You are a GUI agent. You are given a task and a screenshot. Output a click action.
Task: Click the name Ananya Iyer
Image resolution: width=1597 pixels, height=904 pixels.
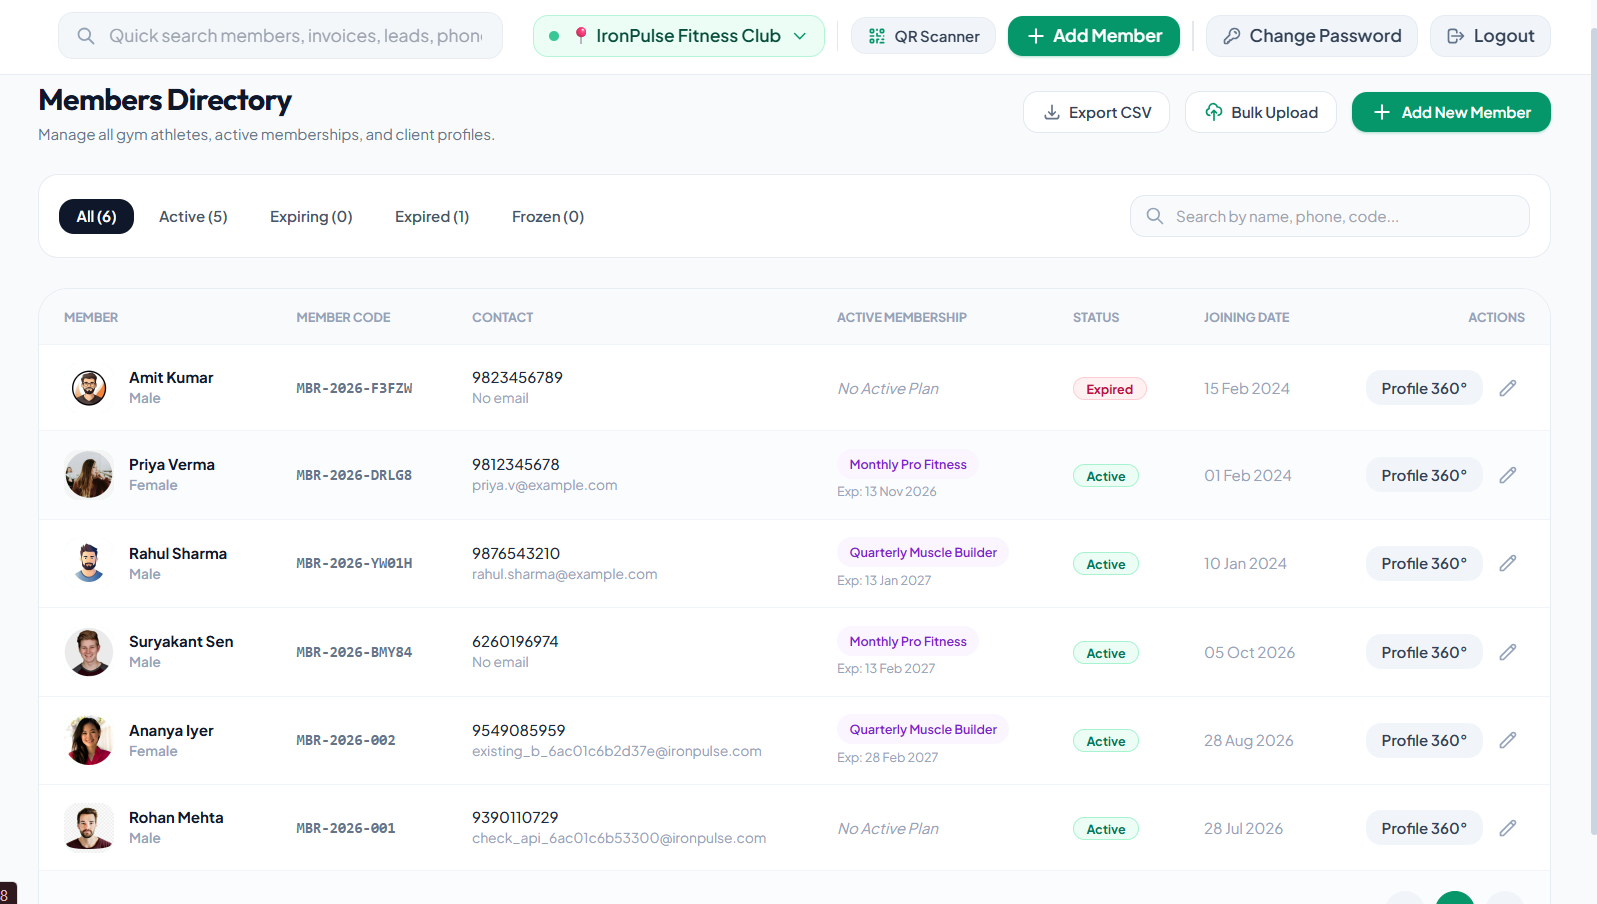tap(171, 730)
